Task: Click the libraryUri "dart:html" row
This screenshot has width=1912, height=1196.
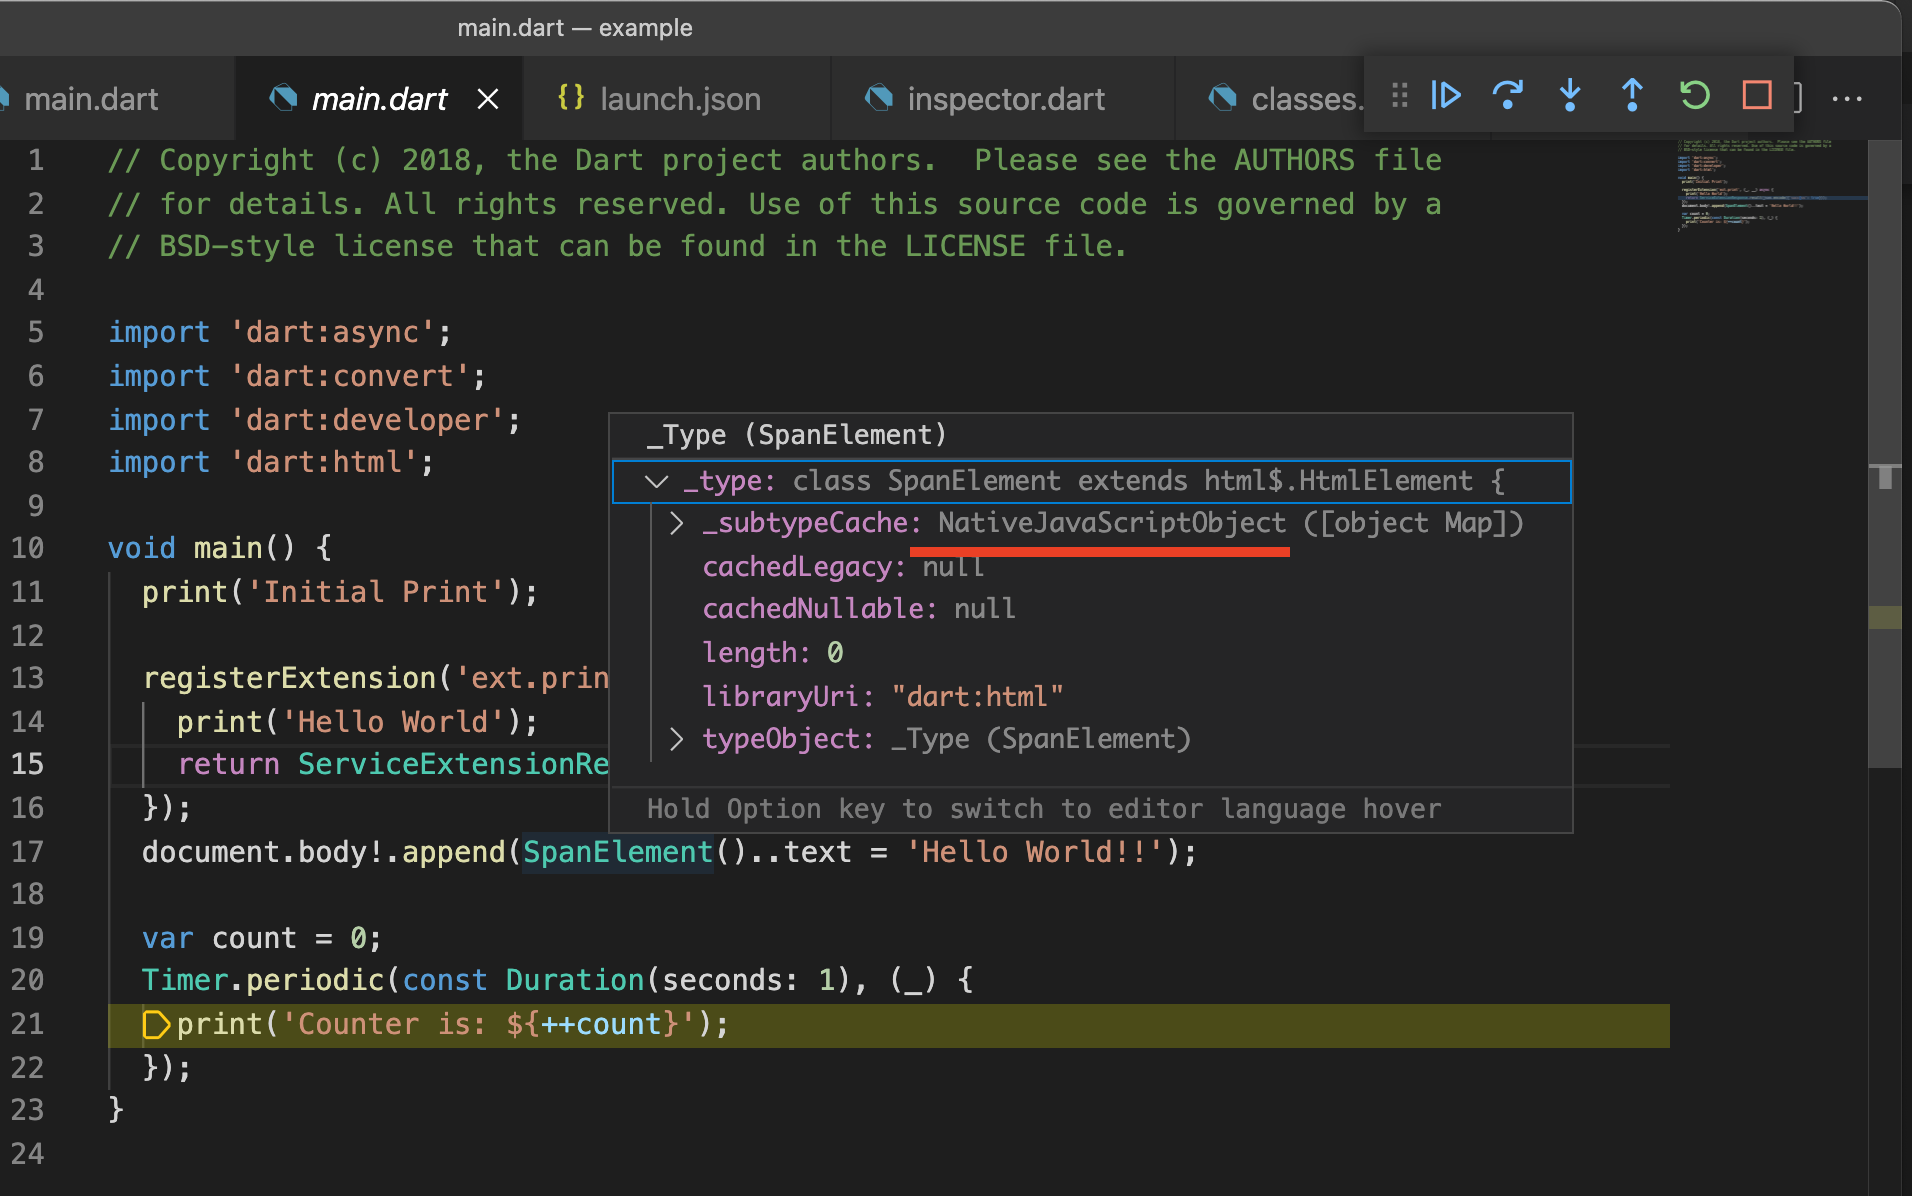Action: 1090,696
